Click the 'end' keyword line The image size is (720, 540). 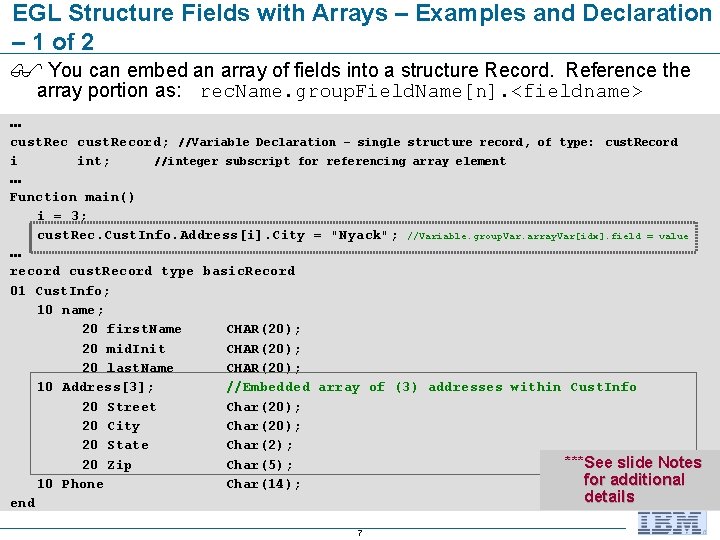tap(22, 503)
